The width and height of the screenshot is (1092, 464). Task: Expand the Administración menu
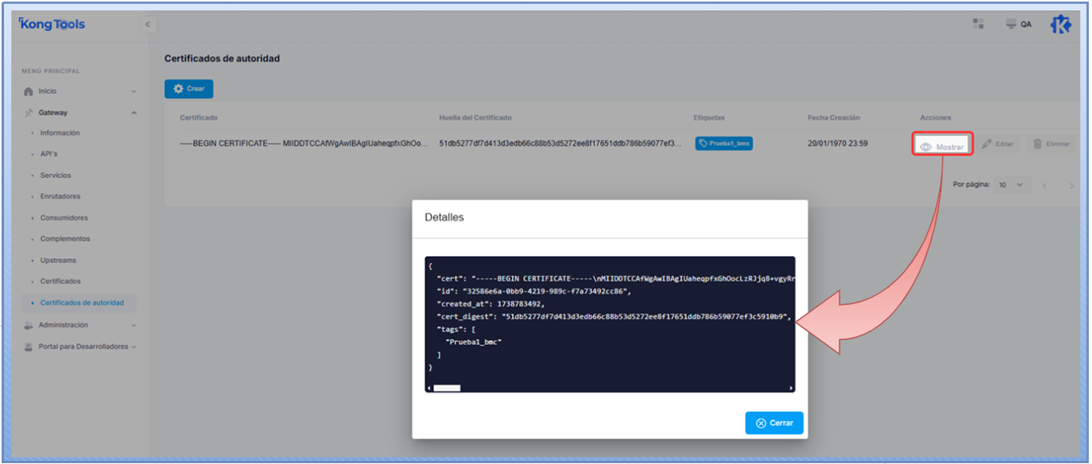134,325
